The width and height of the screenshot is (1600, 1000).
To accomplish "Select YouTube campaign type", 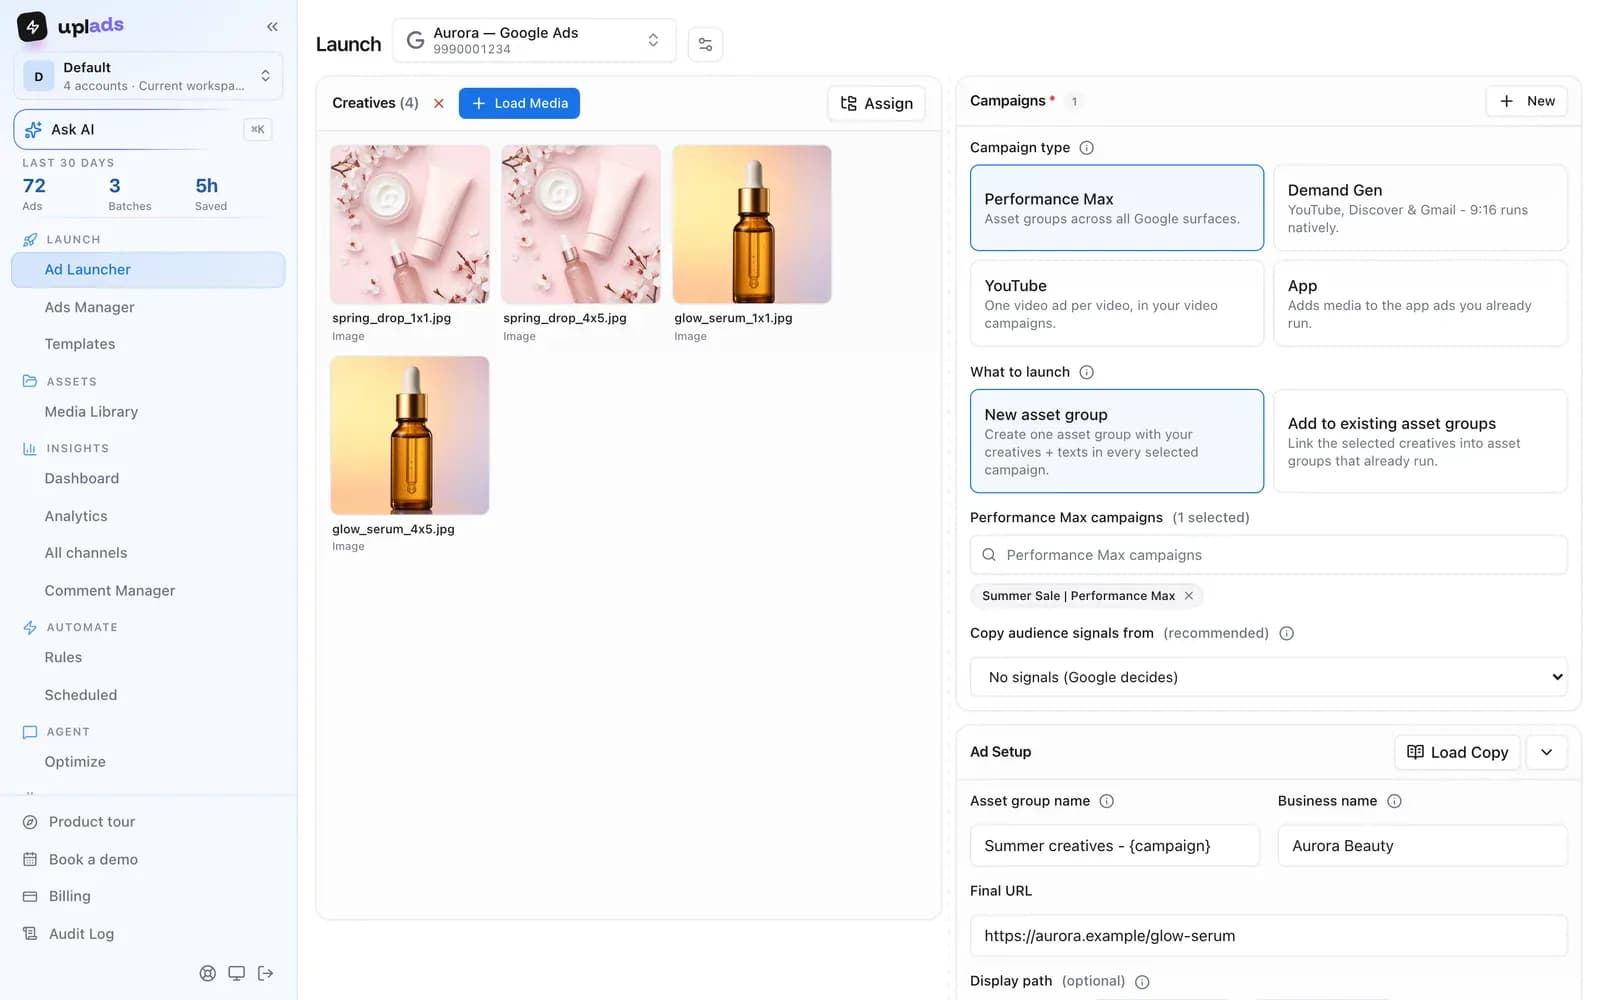I will coord(1116,304).
